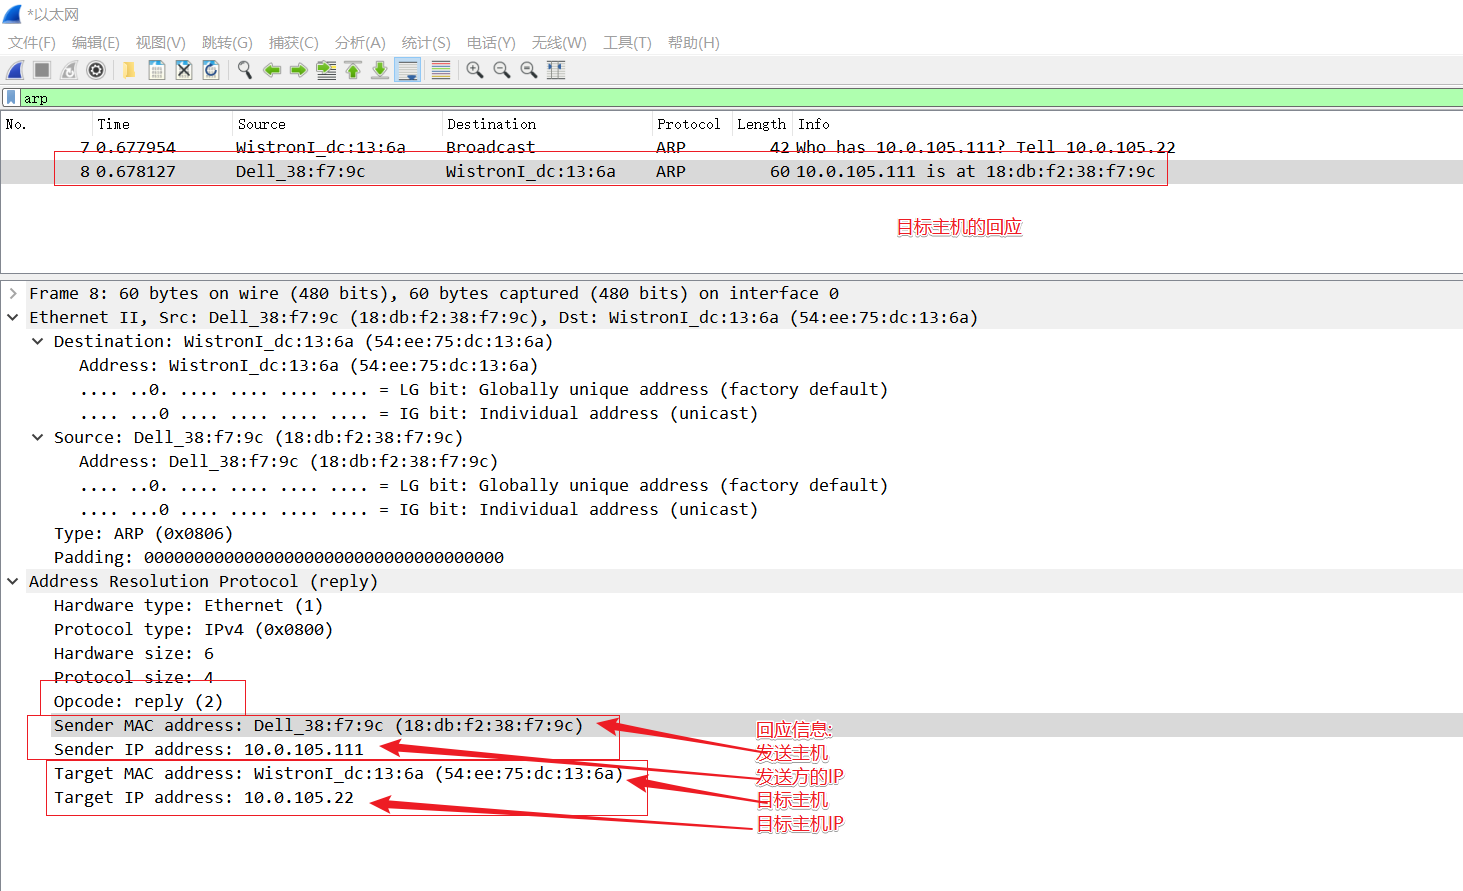Viewport: 1463px width, 891px height.
Task: Open the 跳转(G) menu
Action: 227,43
